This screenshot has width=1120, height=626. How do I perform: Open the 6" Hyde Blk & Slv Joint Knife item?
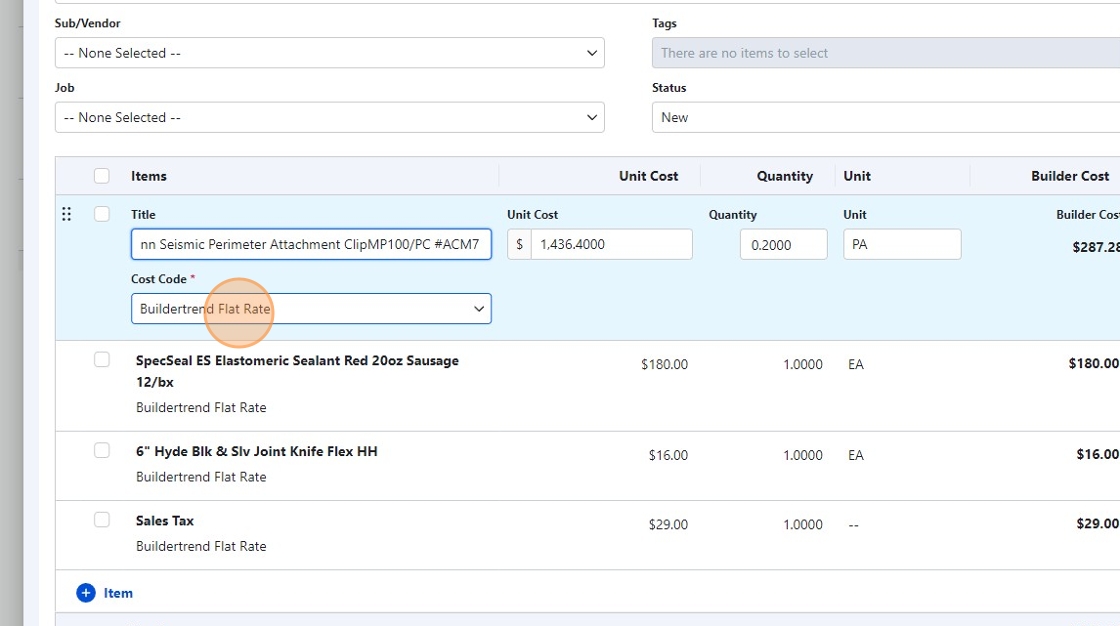pyautogui.click(x=257, y=452)
